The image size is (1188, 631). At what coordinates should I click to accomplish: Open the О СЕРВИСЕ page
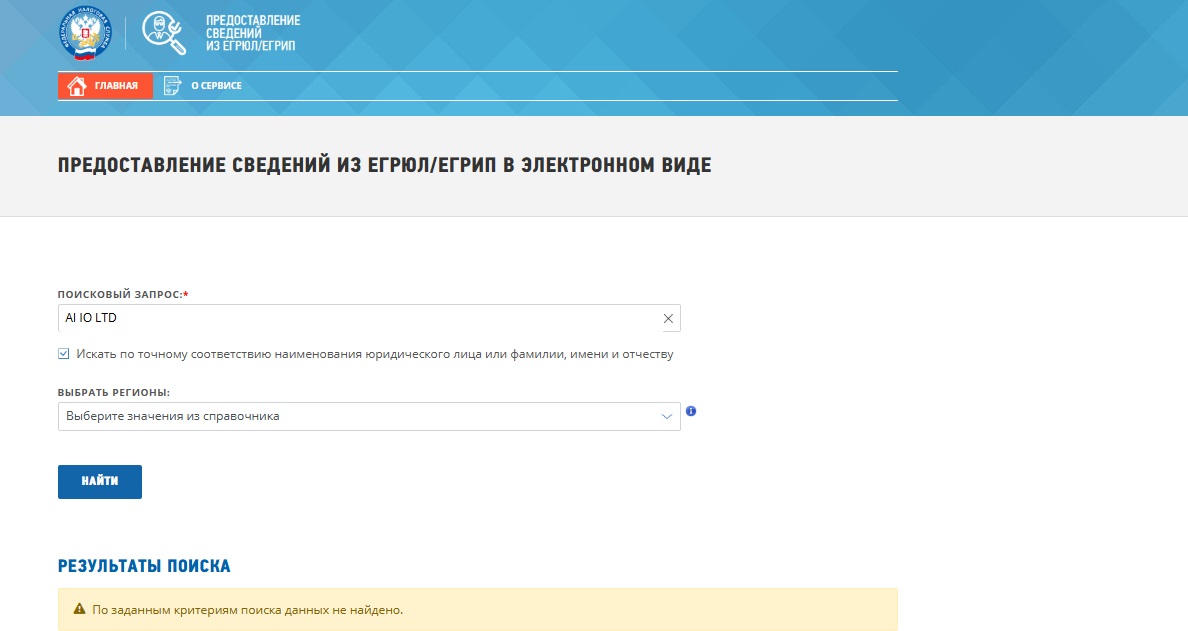click(212, 85)
